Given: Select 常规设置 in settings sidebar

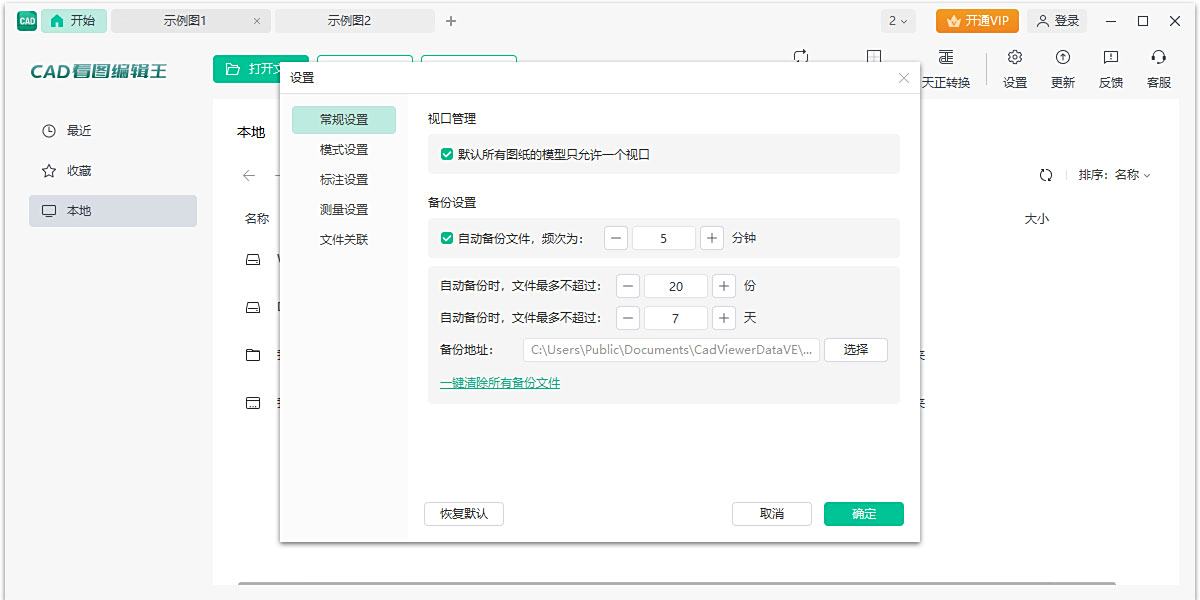Looking at the screenshot, I should tap(344, 120).
